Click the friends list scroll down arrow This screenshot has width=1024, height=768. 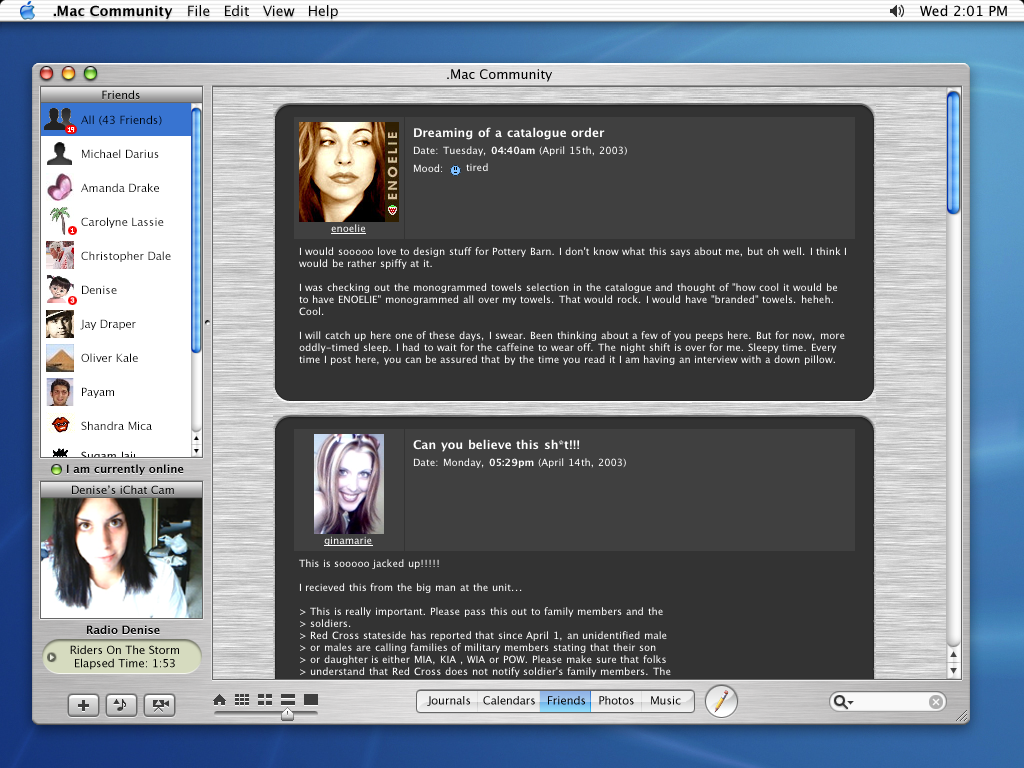click(x=197, y=451)
